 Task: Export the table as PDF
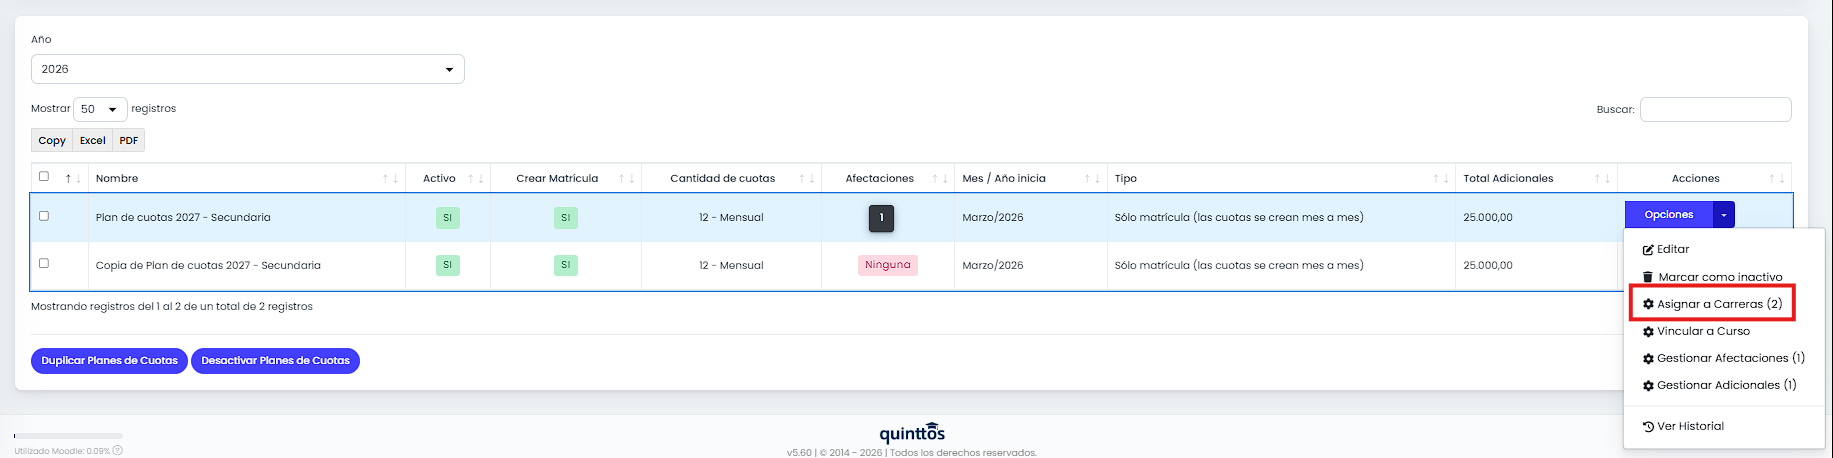click(x=129, y=140)
